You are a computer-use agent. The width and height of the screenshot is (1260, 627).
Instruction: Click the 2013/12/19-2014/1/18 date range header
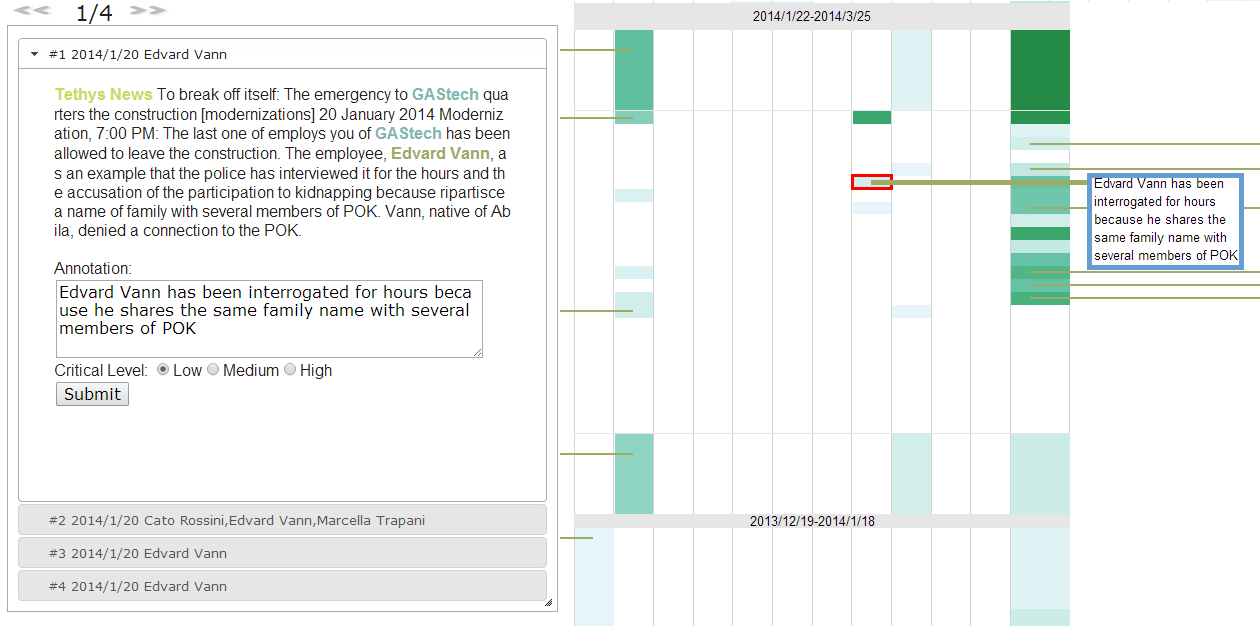(812, 521)
